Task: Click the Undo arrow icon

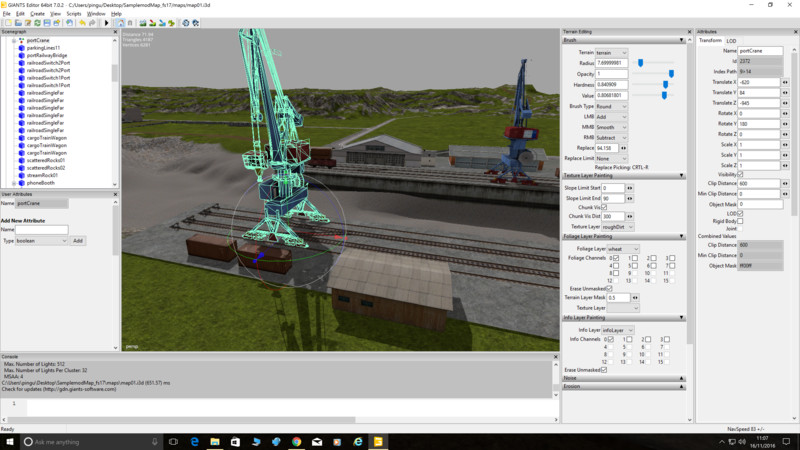Action: [x=82, y=23]
